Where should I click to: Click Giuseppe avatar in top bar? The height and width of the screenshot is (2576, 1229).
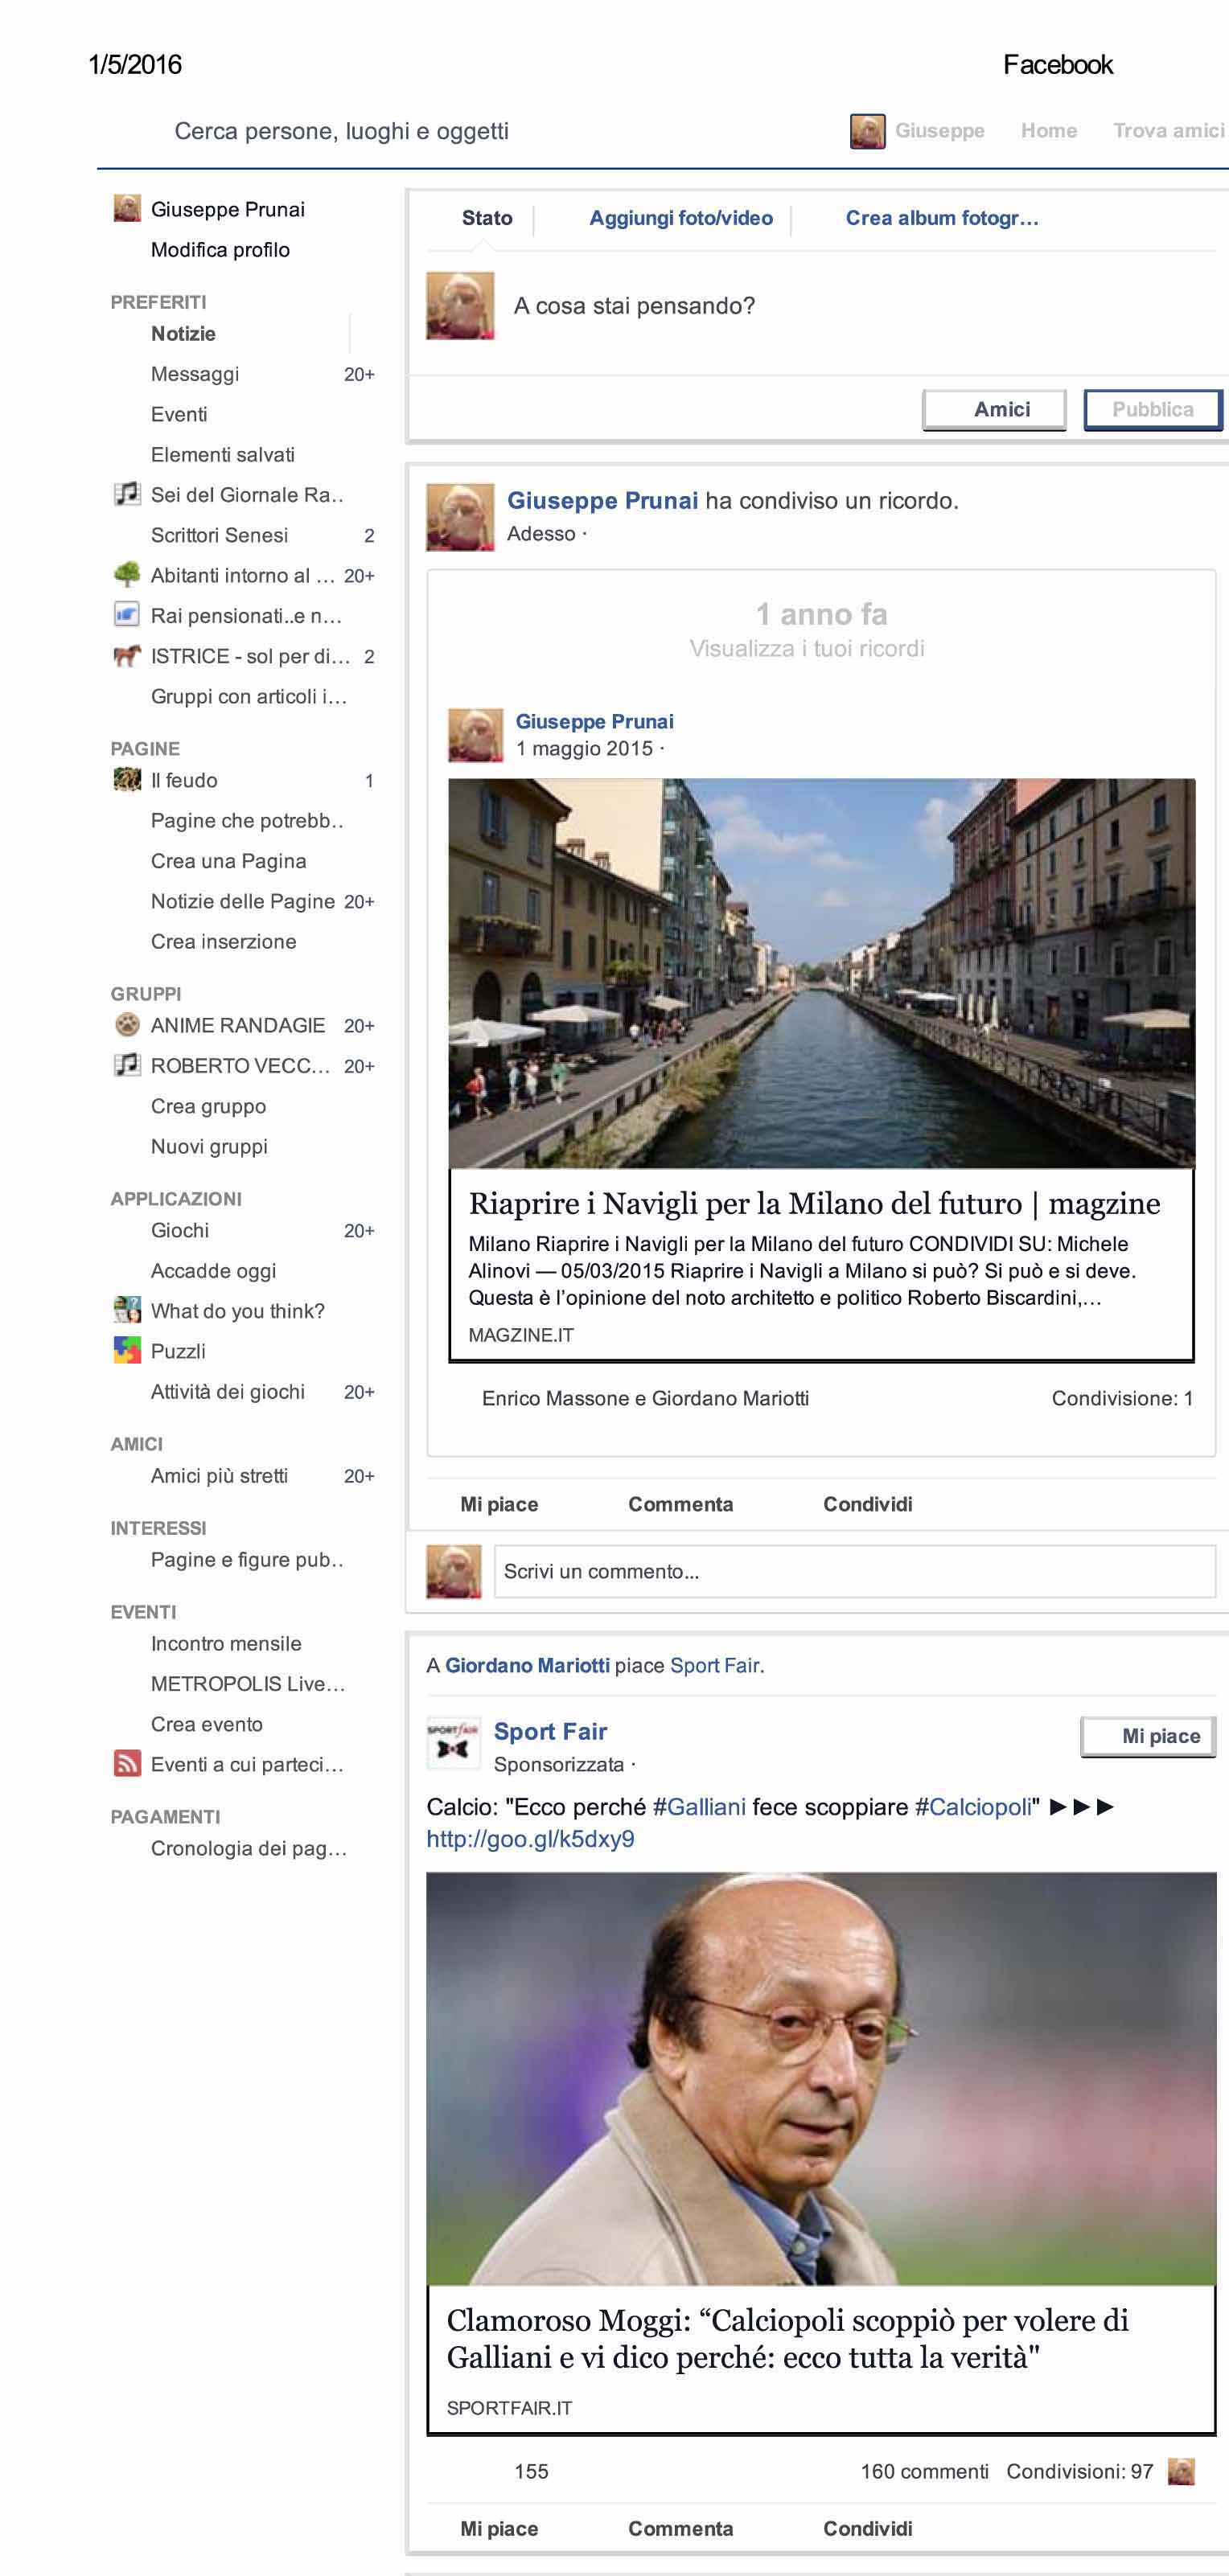[x=867, y=131]
